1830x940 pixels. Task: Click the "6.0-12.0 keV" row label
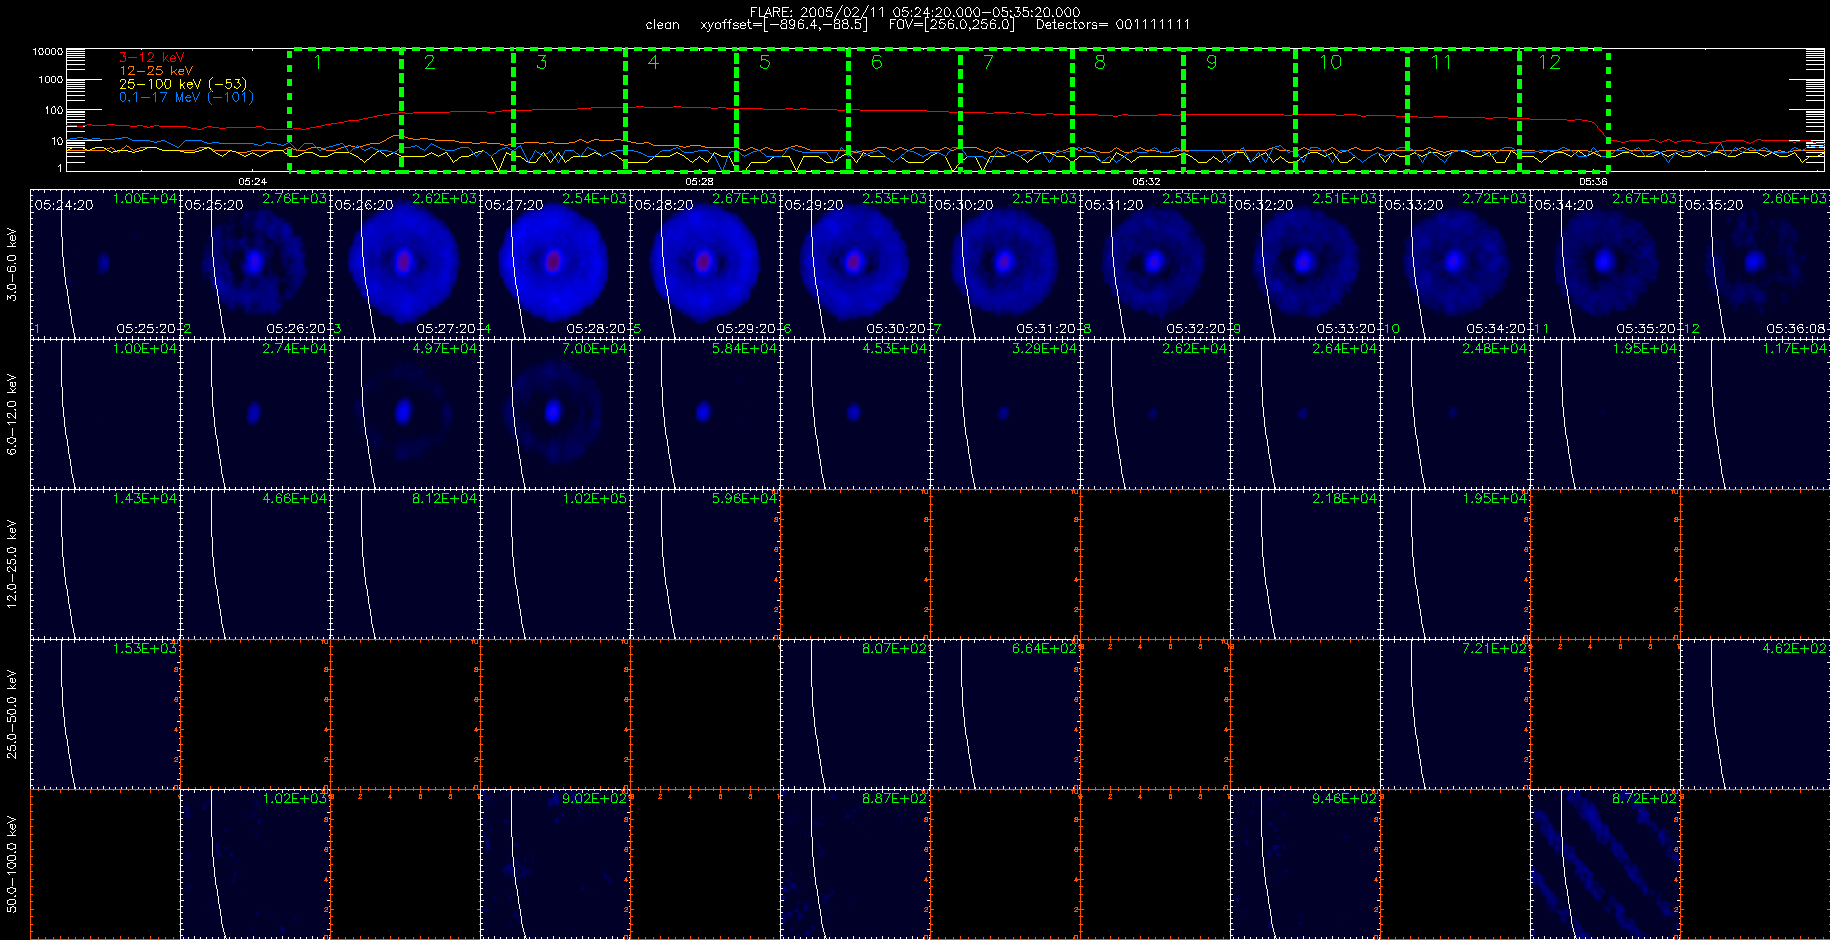click(12, 414)
